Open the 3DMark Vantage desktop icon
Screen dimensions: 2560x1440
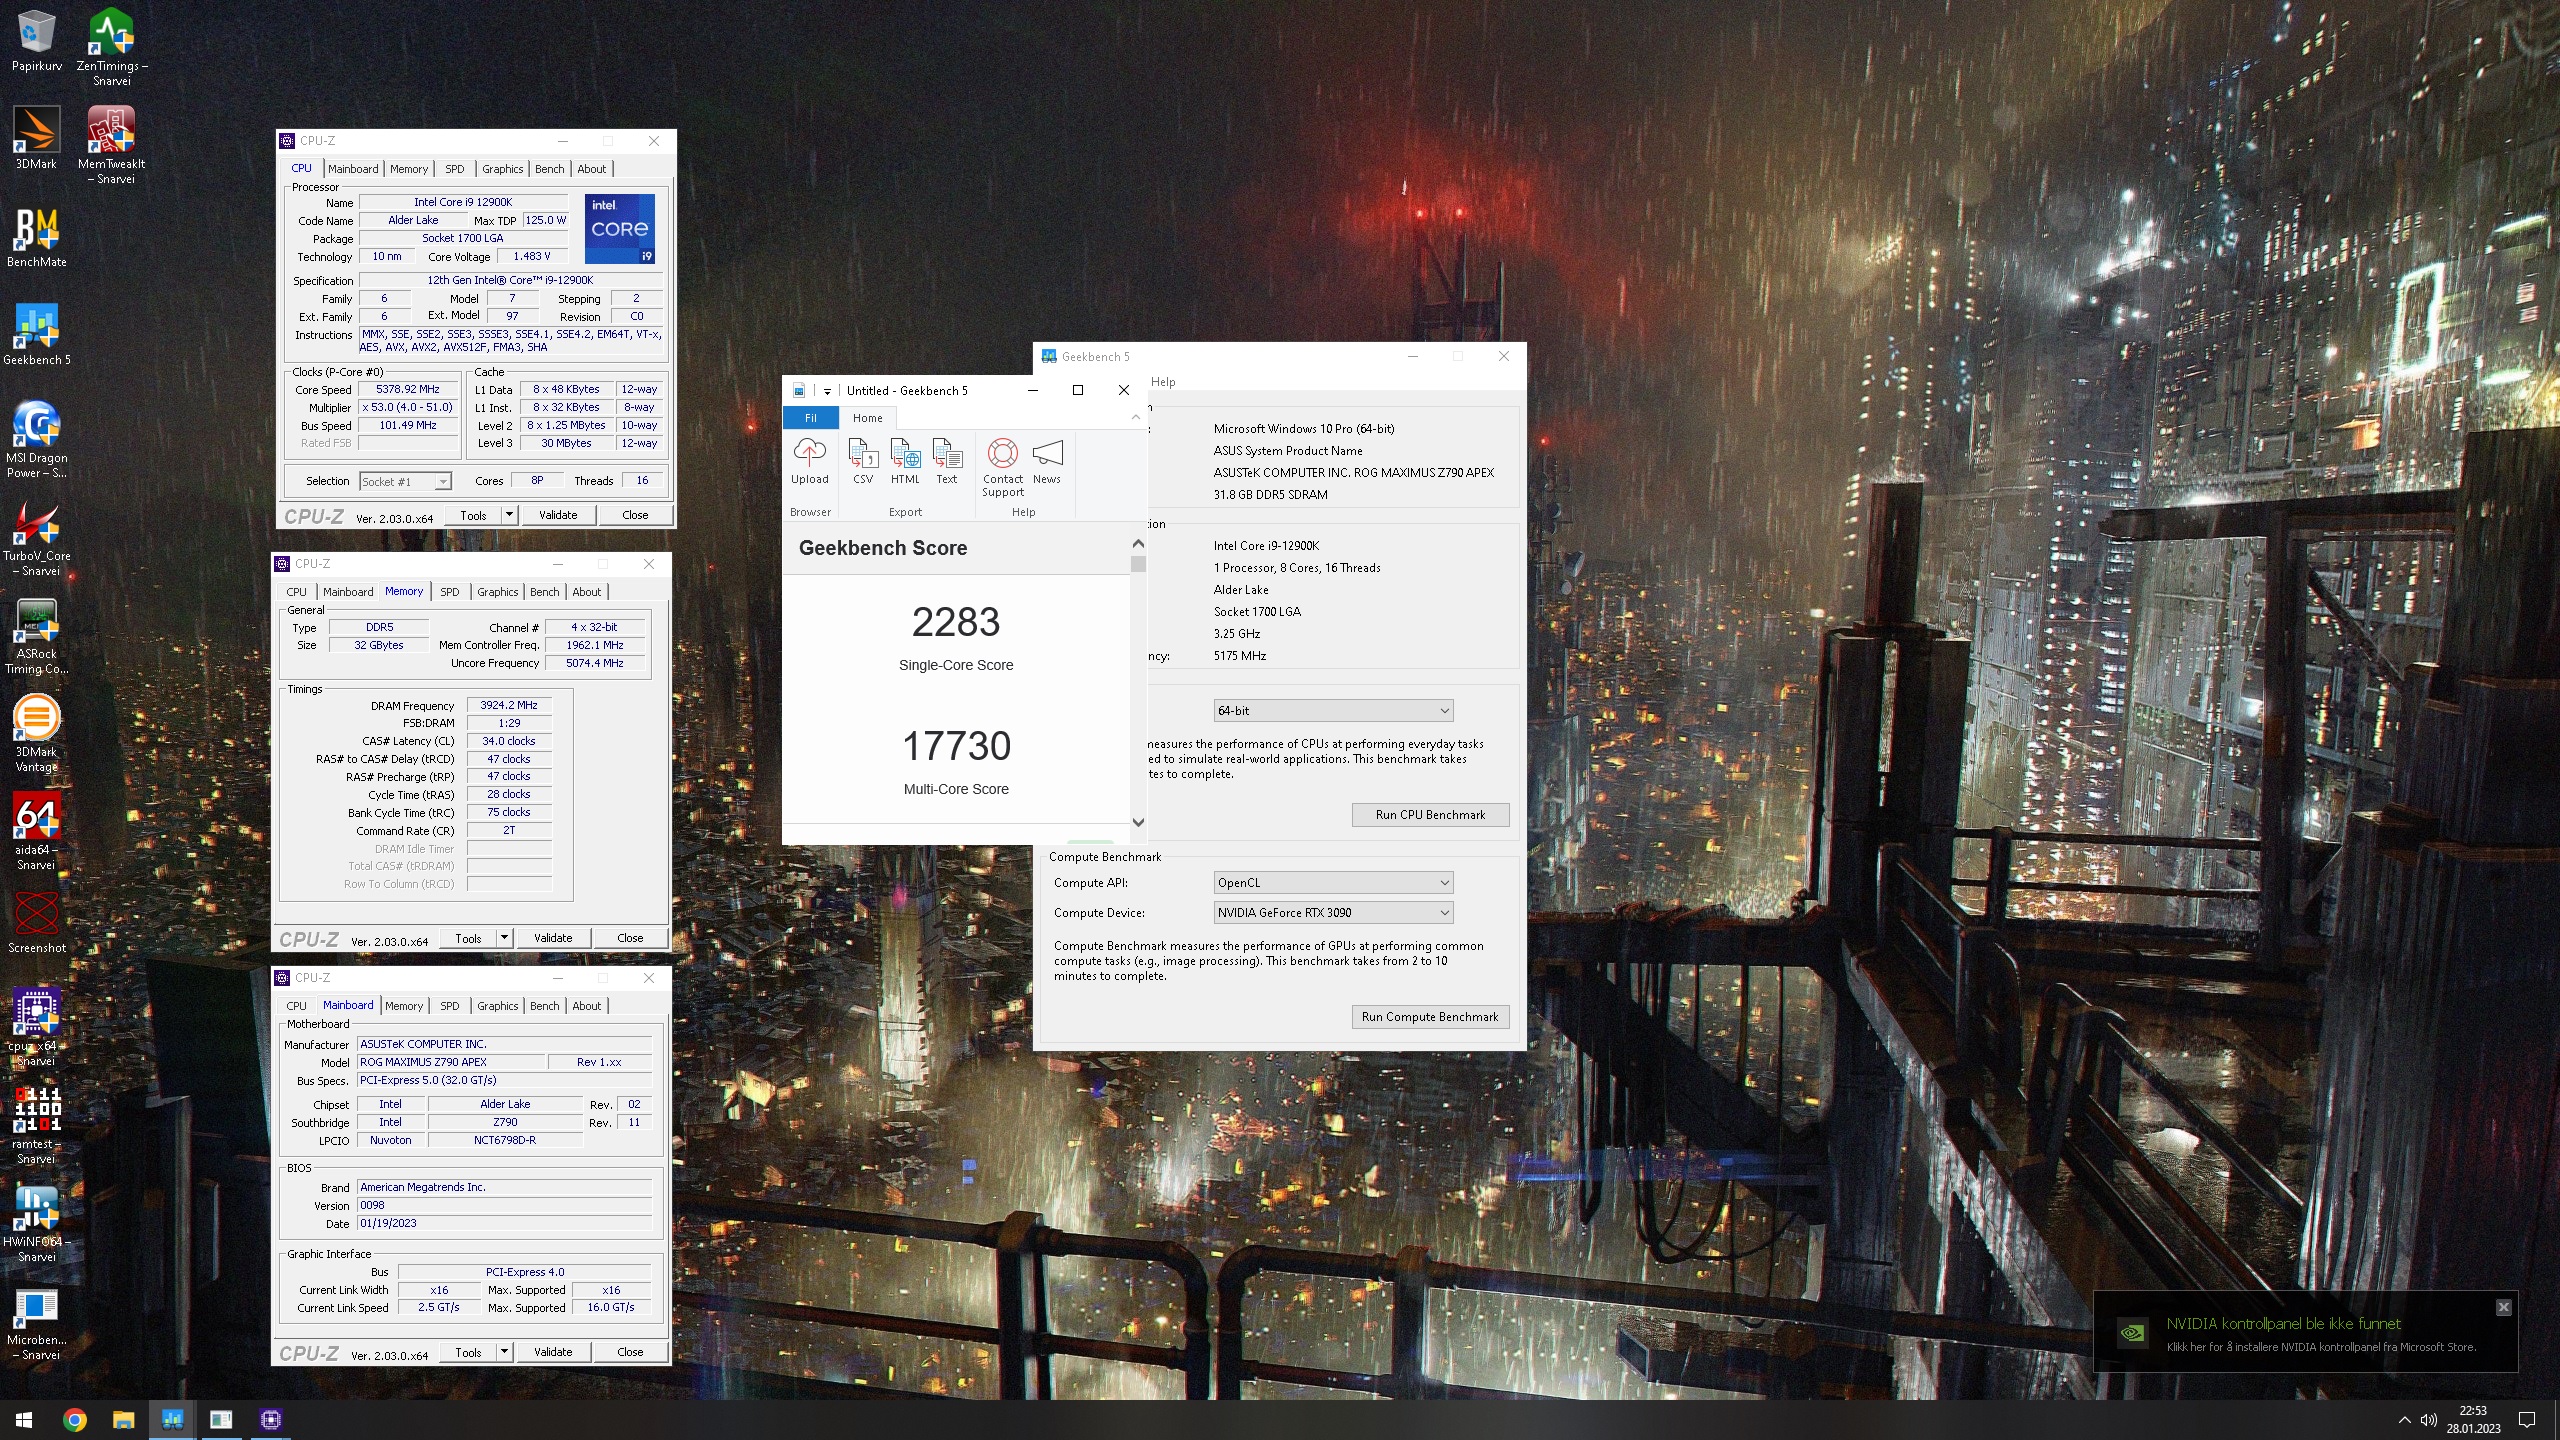(x=37, y=734)
